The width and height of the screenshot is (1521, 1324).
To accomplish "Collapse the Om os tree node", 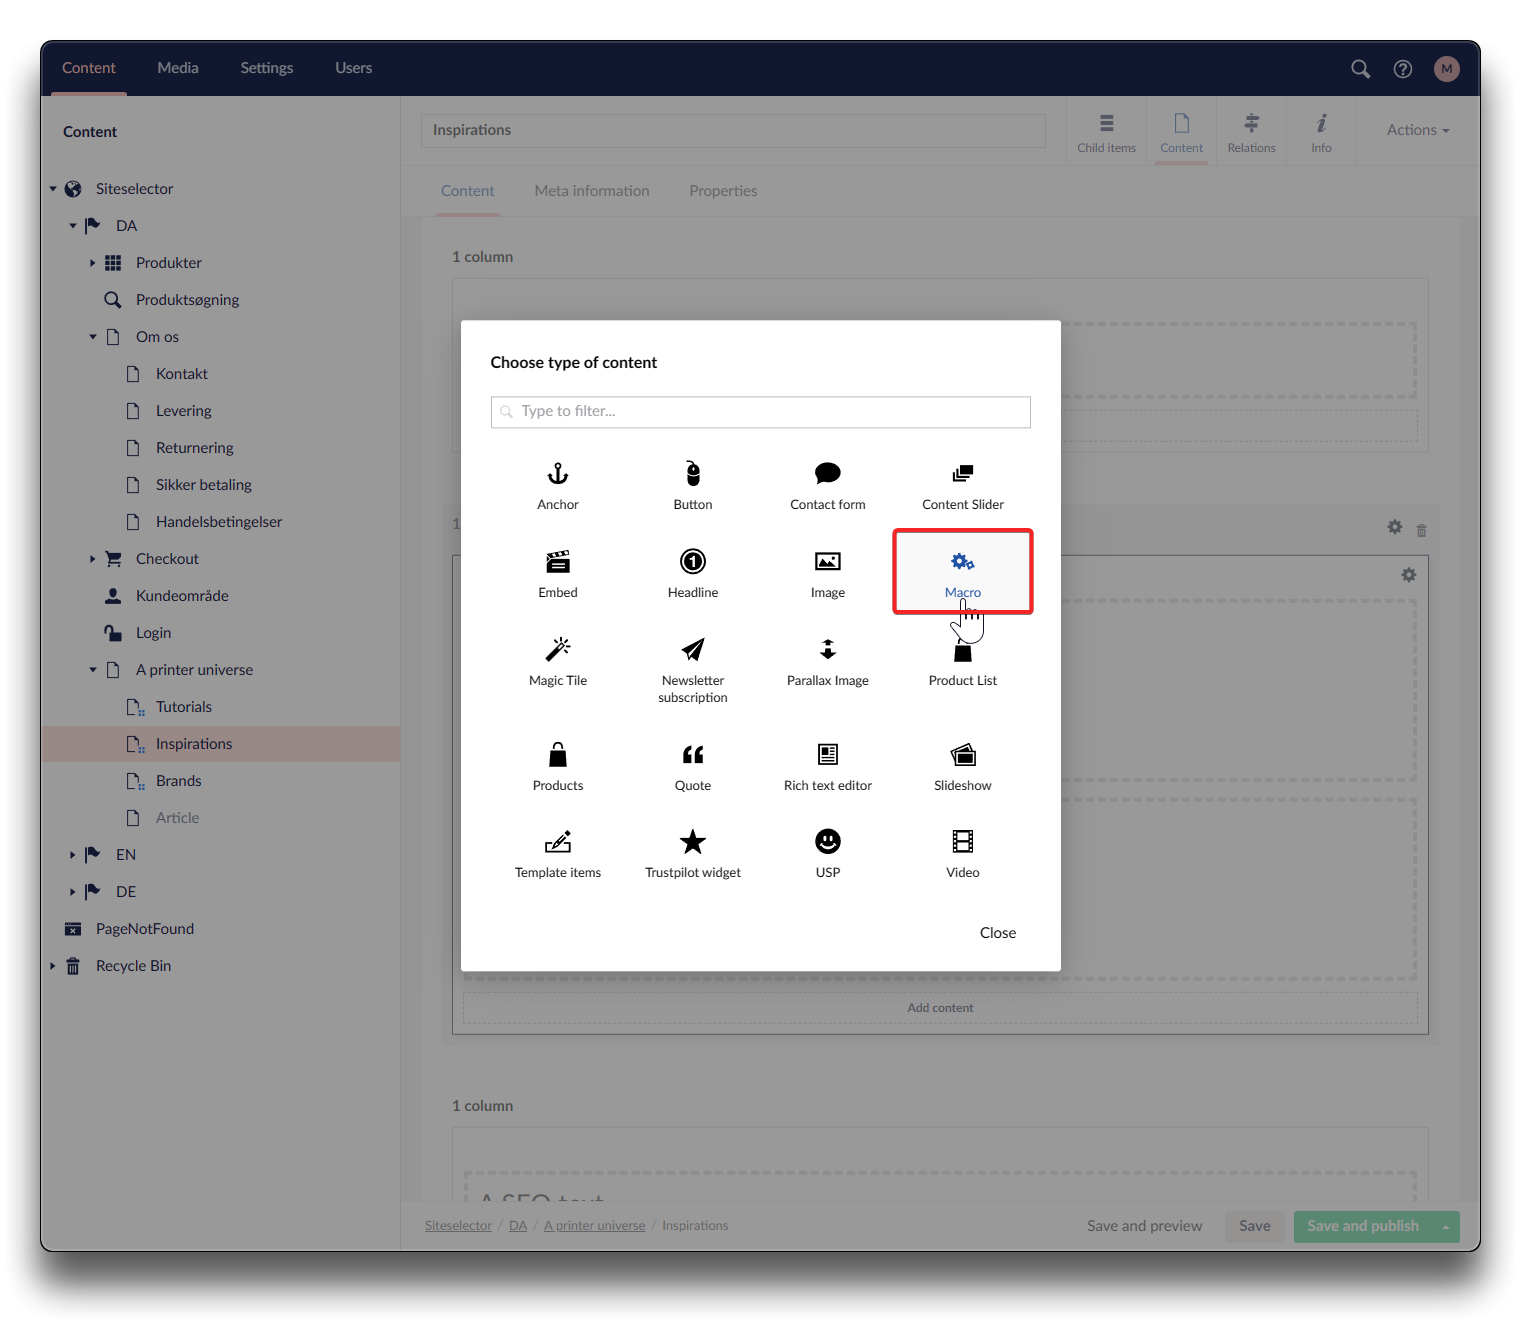I will click(x=93, y=337).
